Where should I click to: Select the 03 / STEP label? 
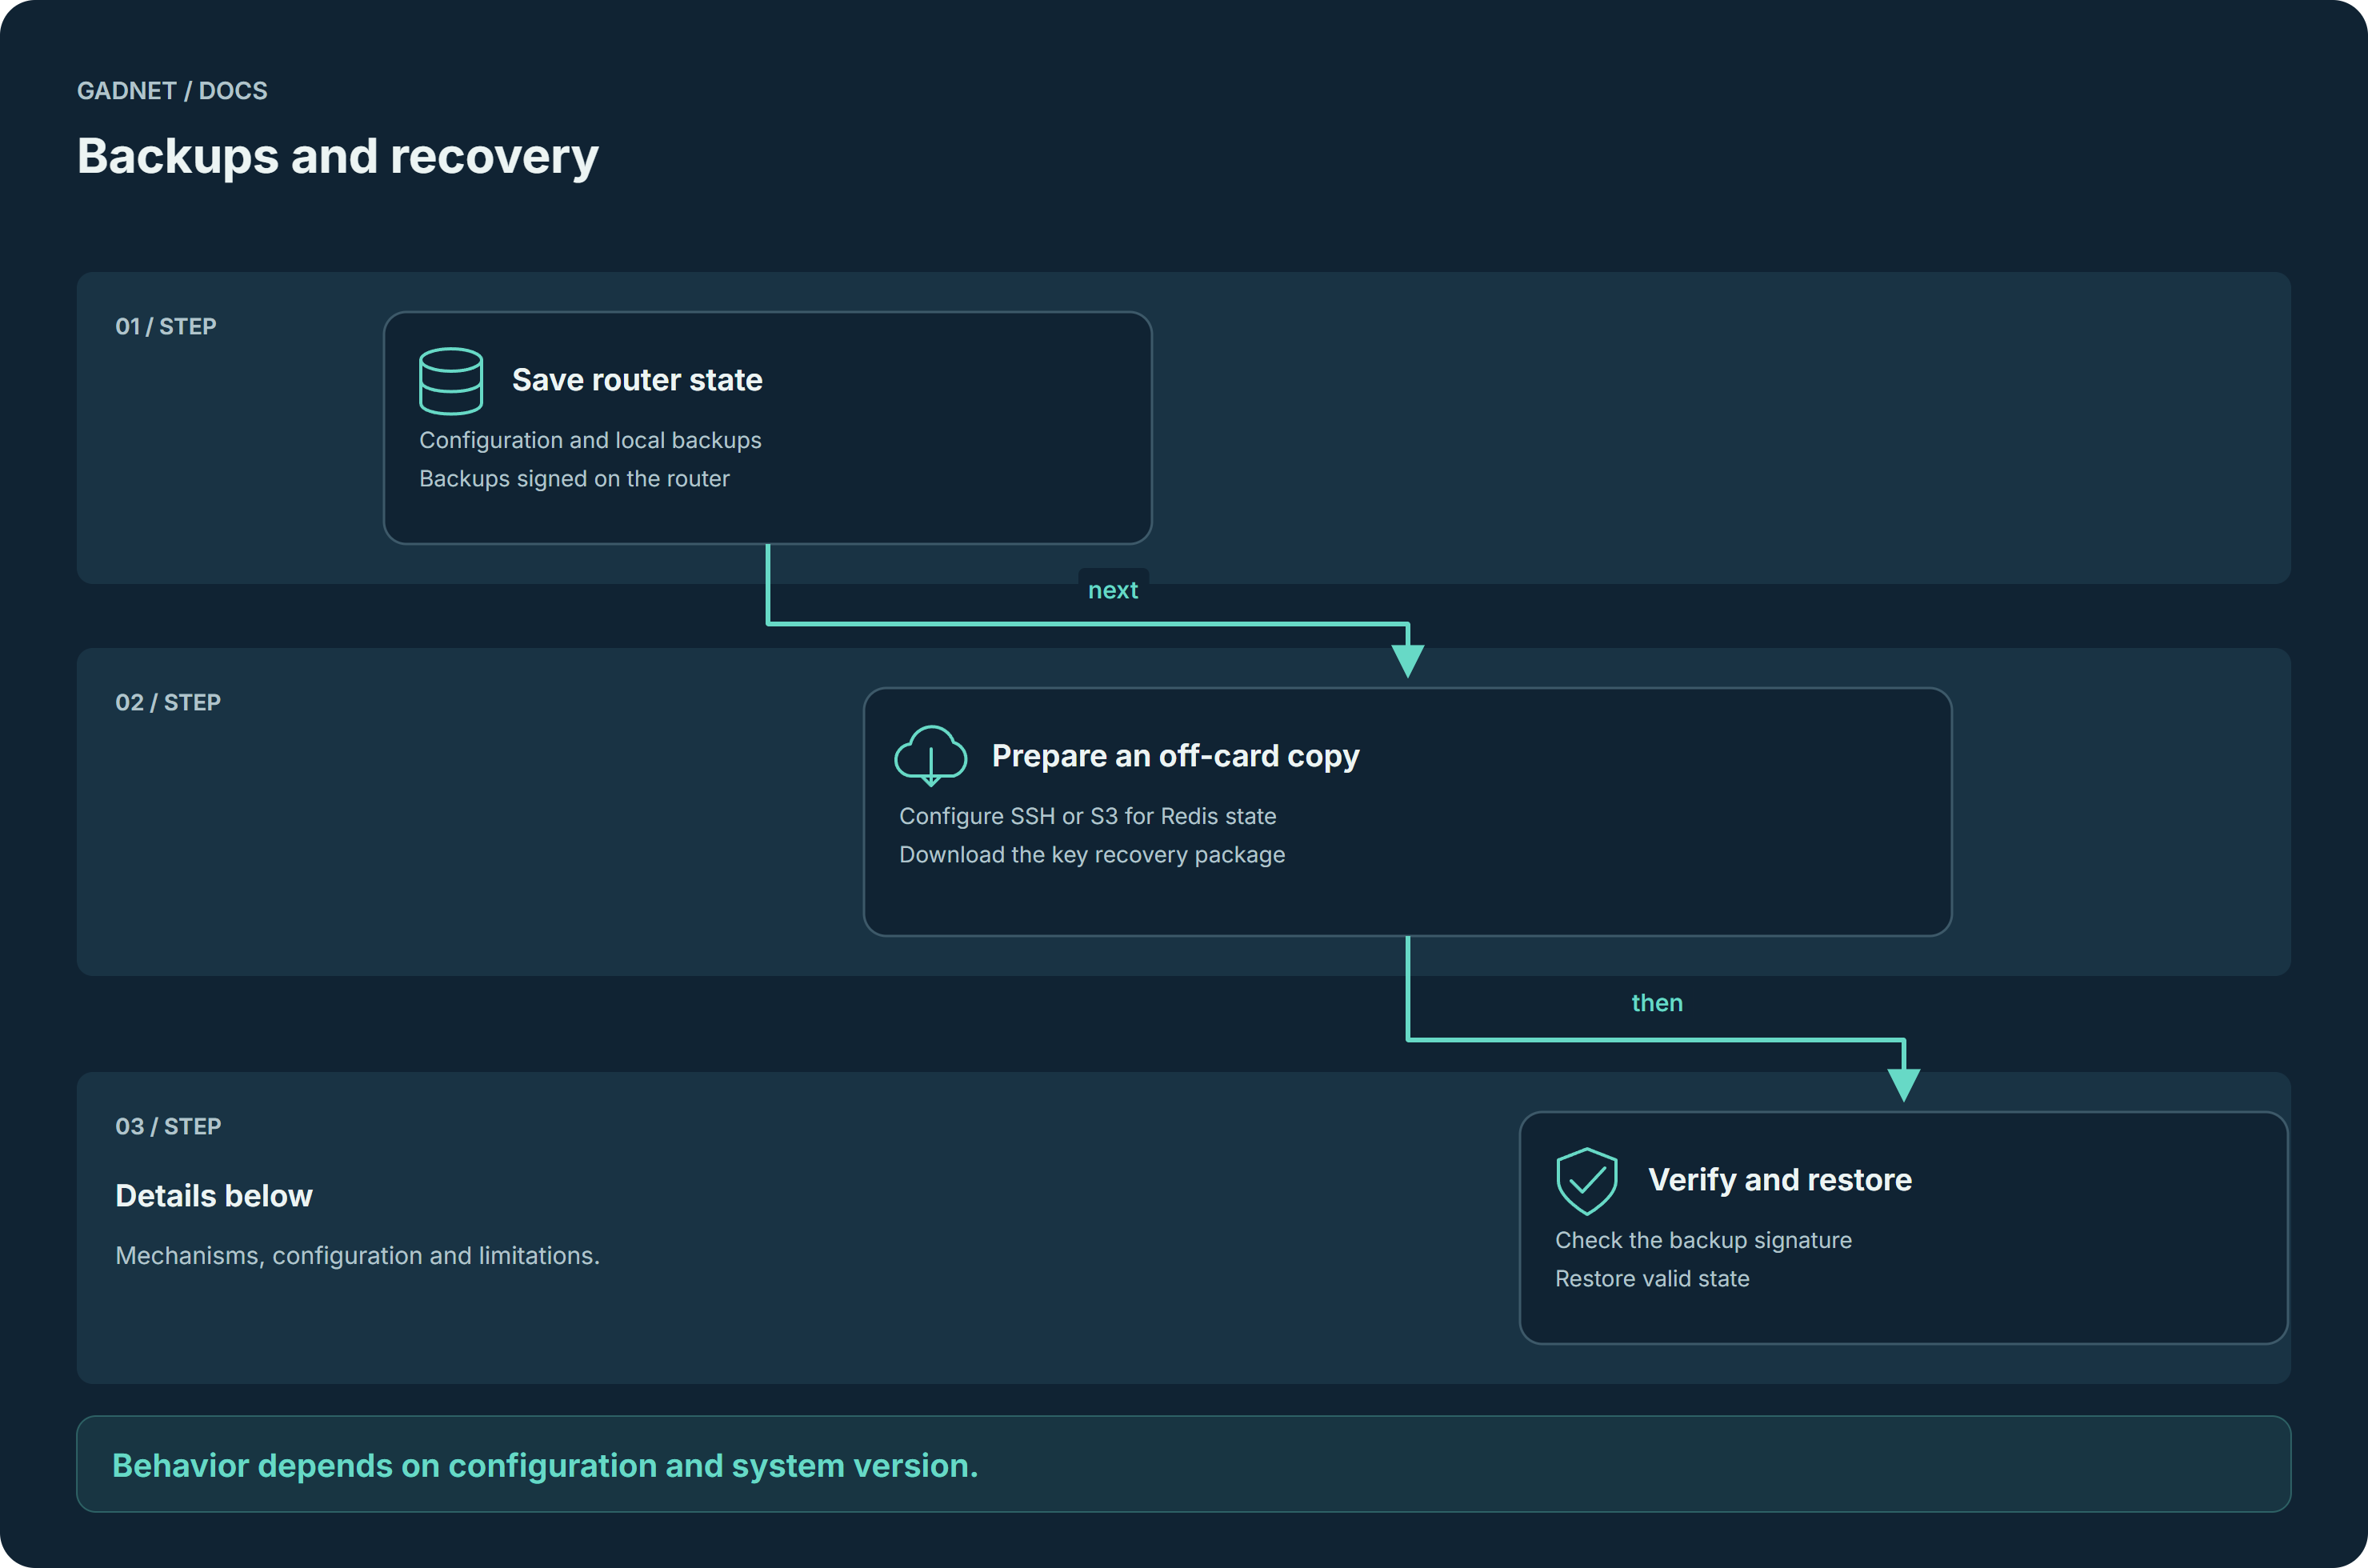168,1127
